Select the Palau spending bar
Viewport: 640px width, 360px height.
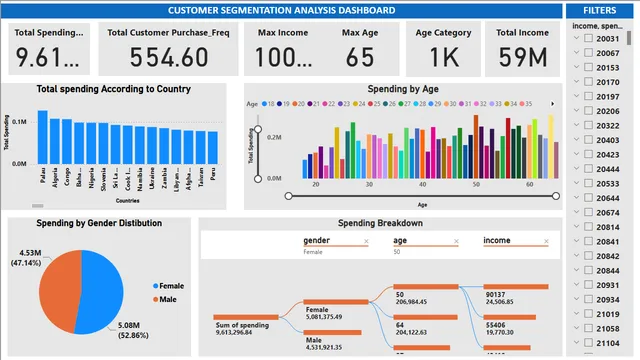tap(43, 137)
